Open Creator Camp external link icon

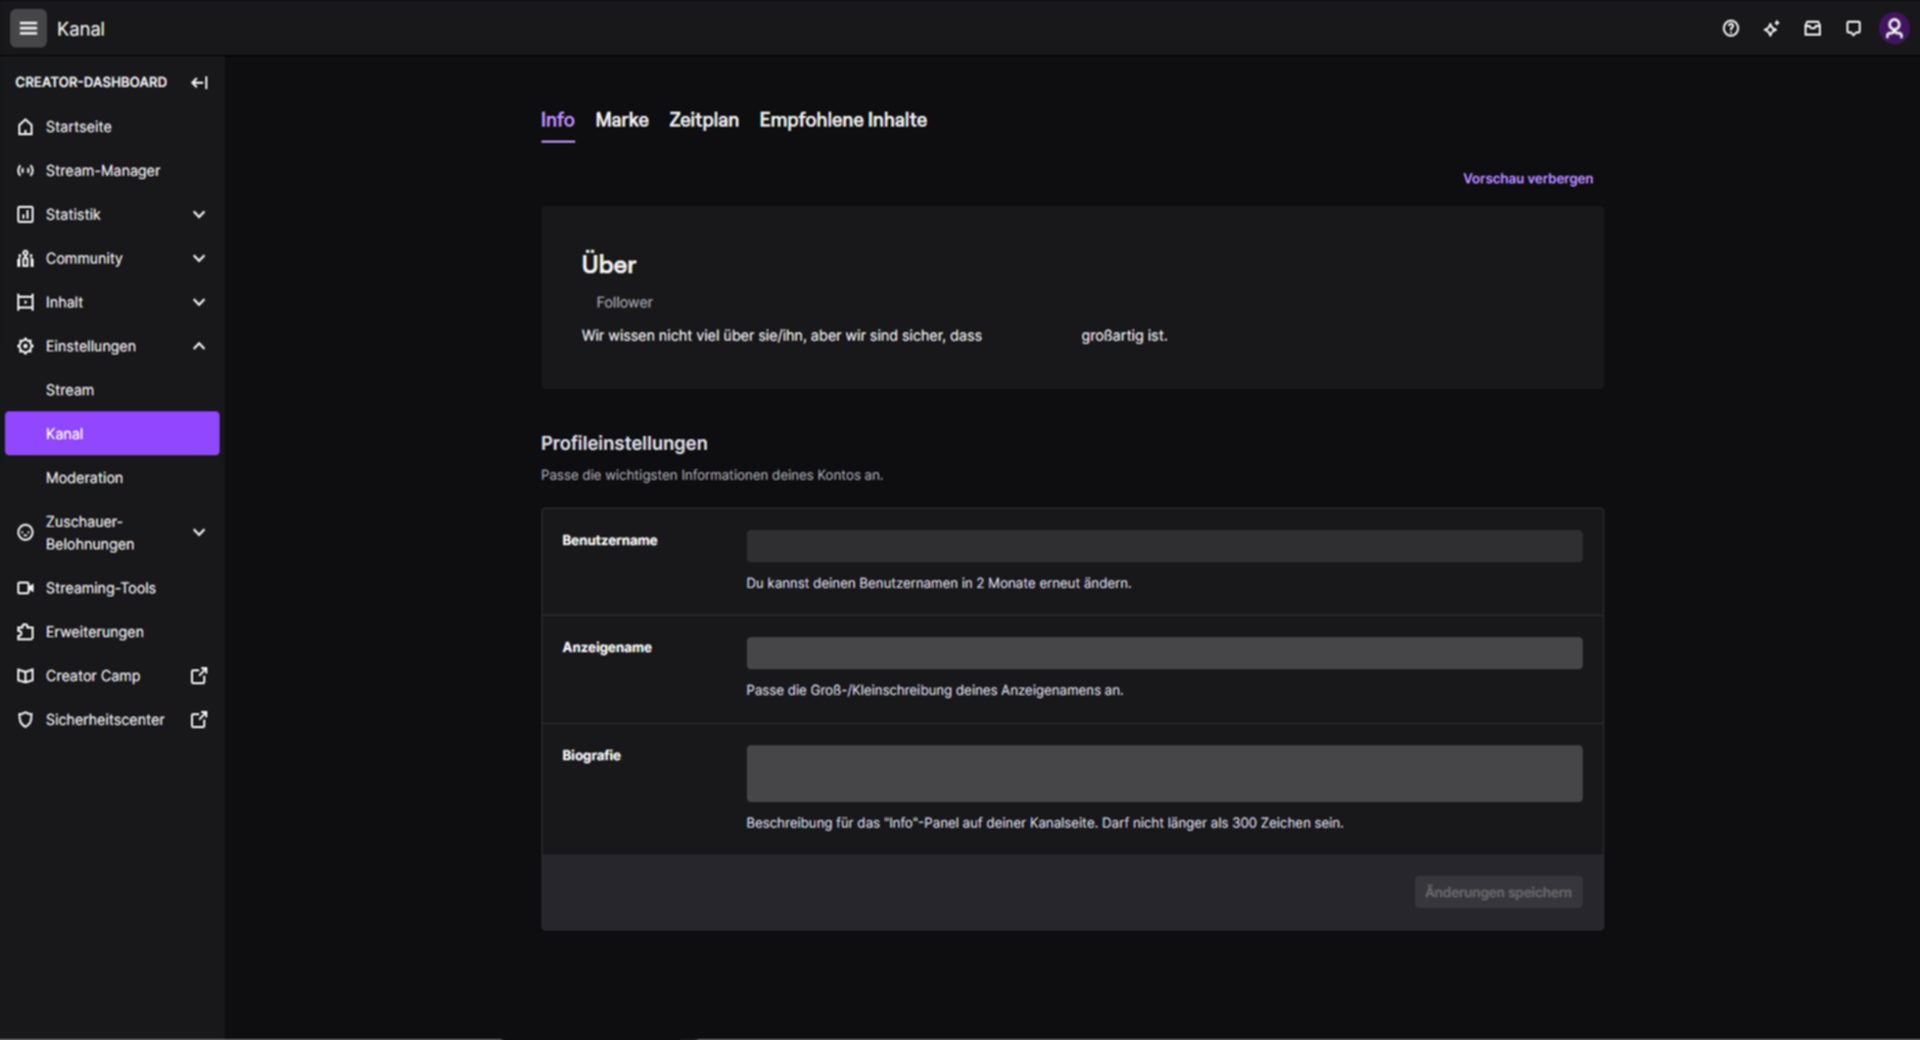pos(199,676)
